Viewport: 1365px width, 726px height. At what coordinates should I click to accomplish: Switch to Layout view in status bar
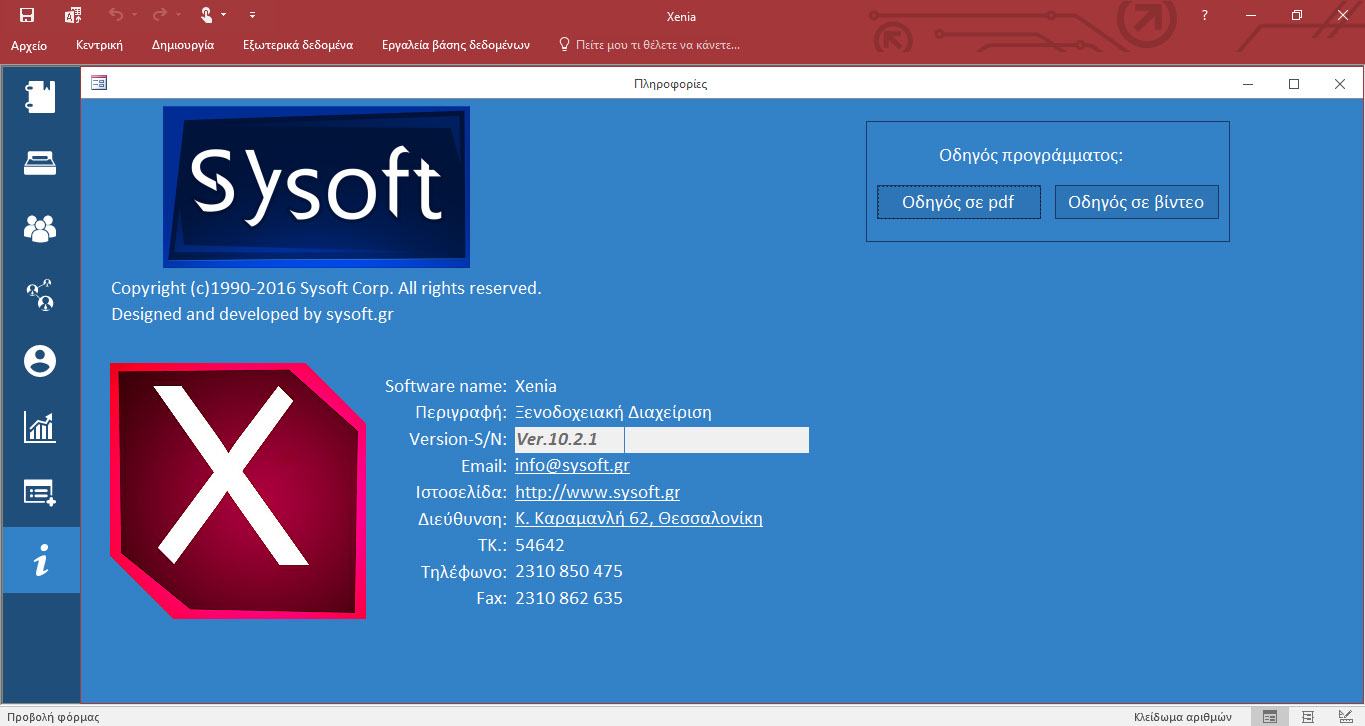(x=1307, y=716)
